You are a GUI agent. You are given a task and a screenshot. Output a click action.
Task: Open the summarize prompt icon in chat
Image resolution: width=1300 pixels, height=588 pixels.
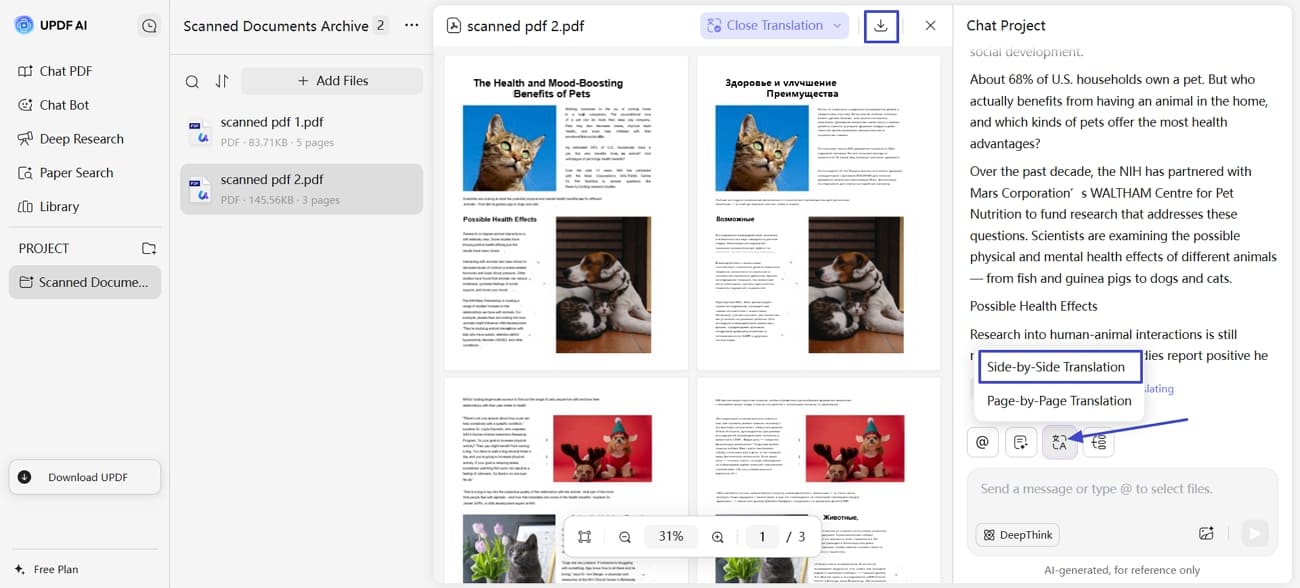tap(1020, 441)
